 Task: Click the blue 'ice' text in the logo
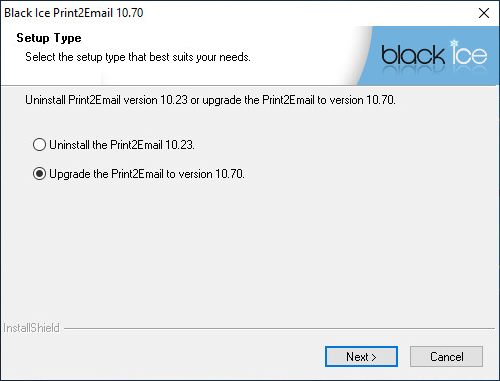[x=469, y=55]
